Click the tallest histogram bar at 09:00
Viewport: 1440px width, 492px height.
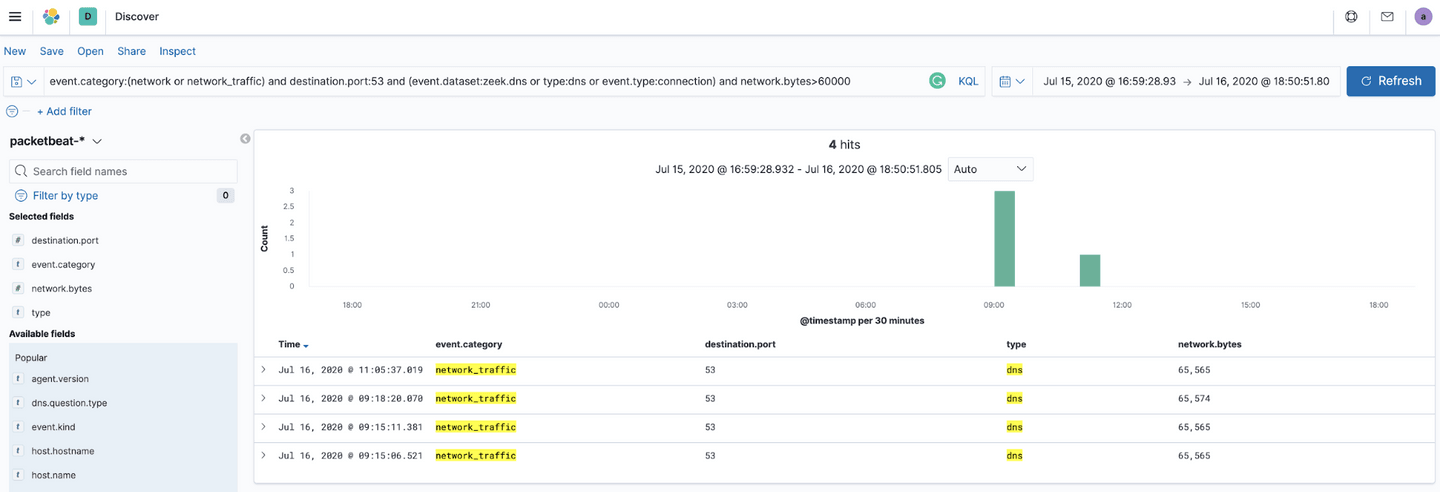coord(1004,238)
